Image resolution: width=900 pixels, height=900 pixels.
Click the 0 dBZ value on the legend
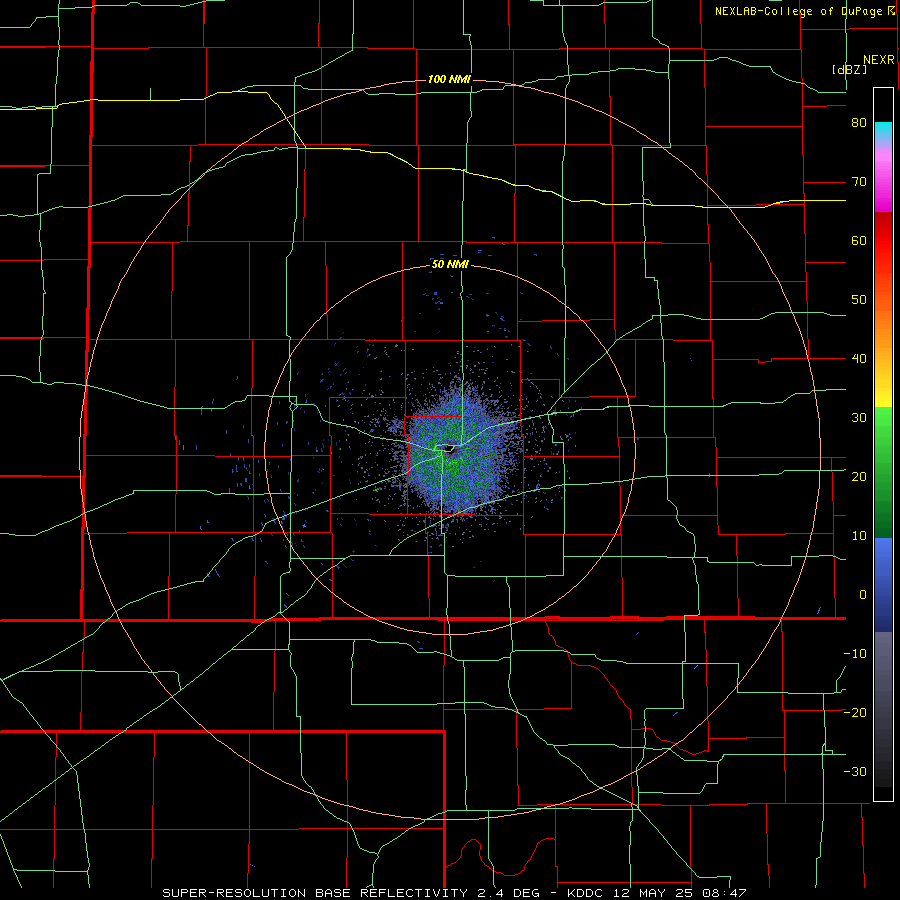tap(863, 595)
